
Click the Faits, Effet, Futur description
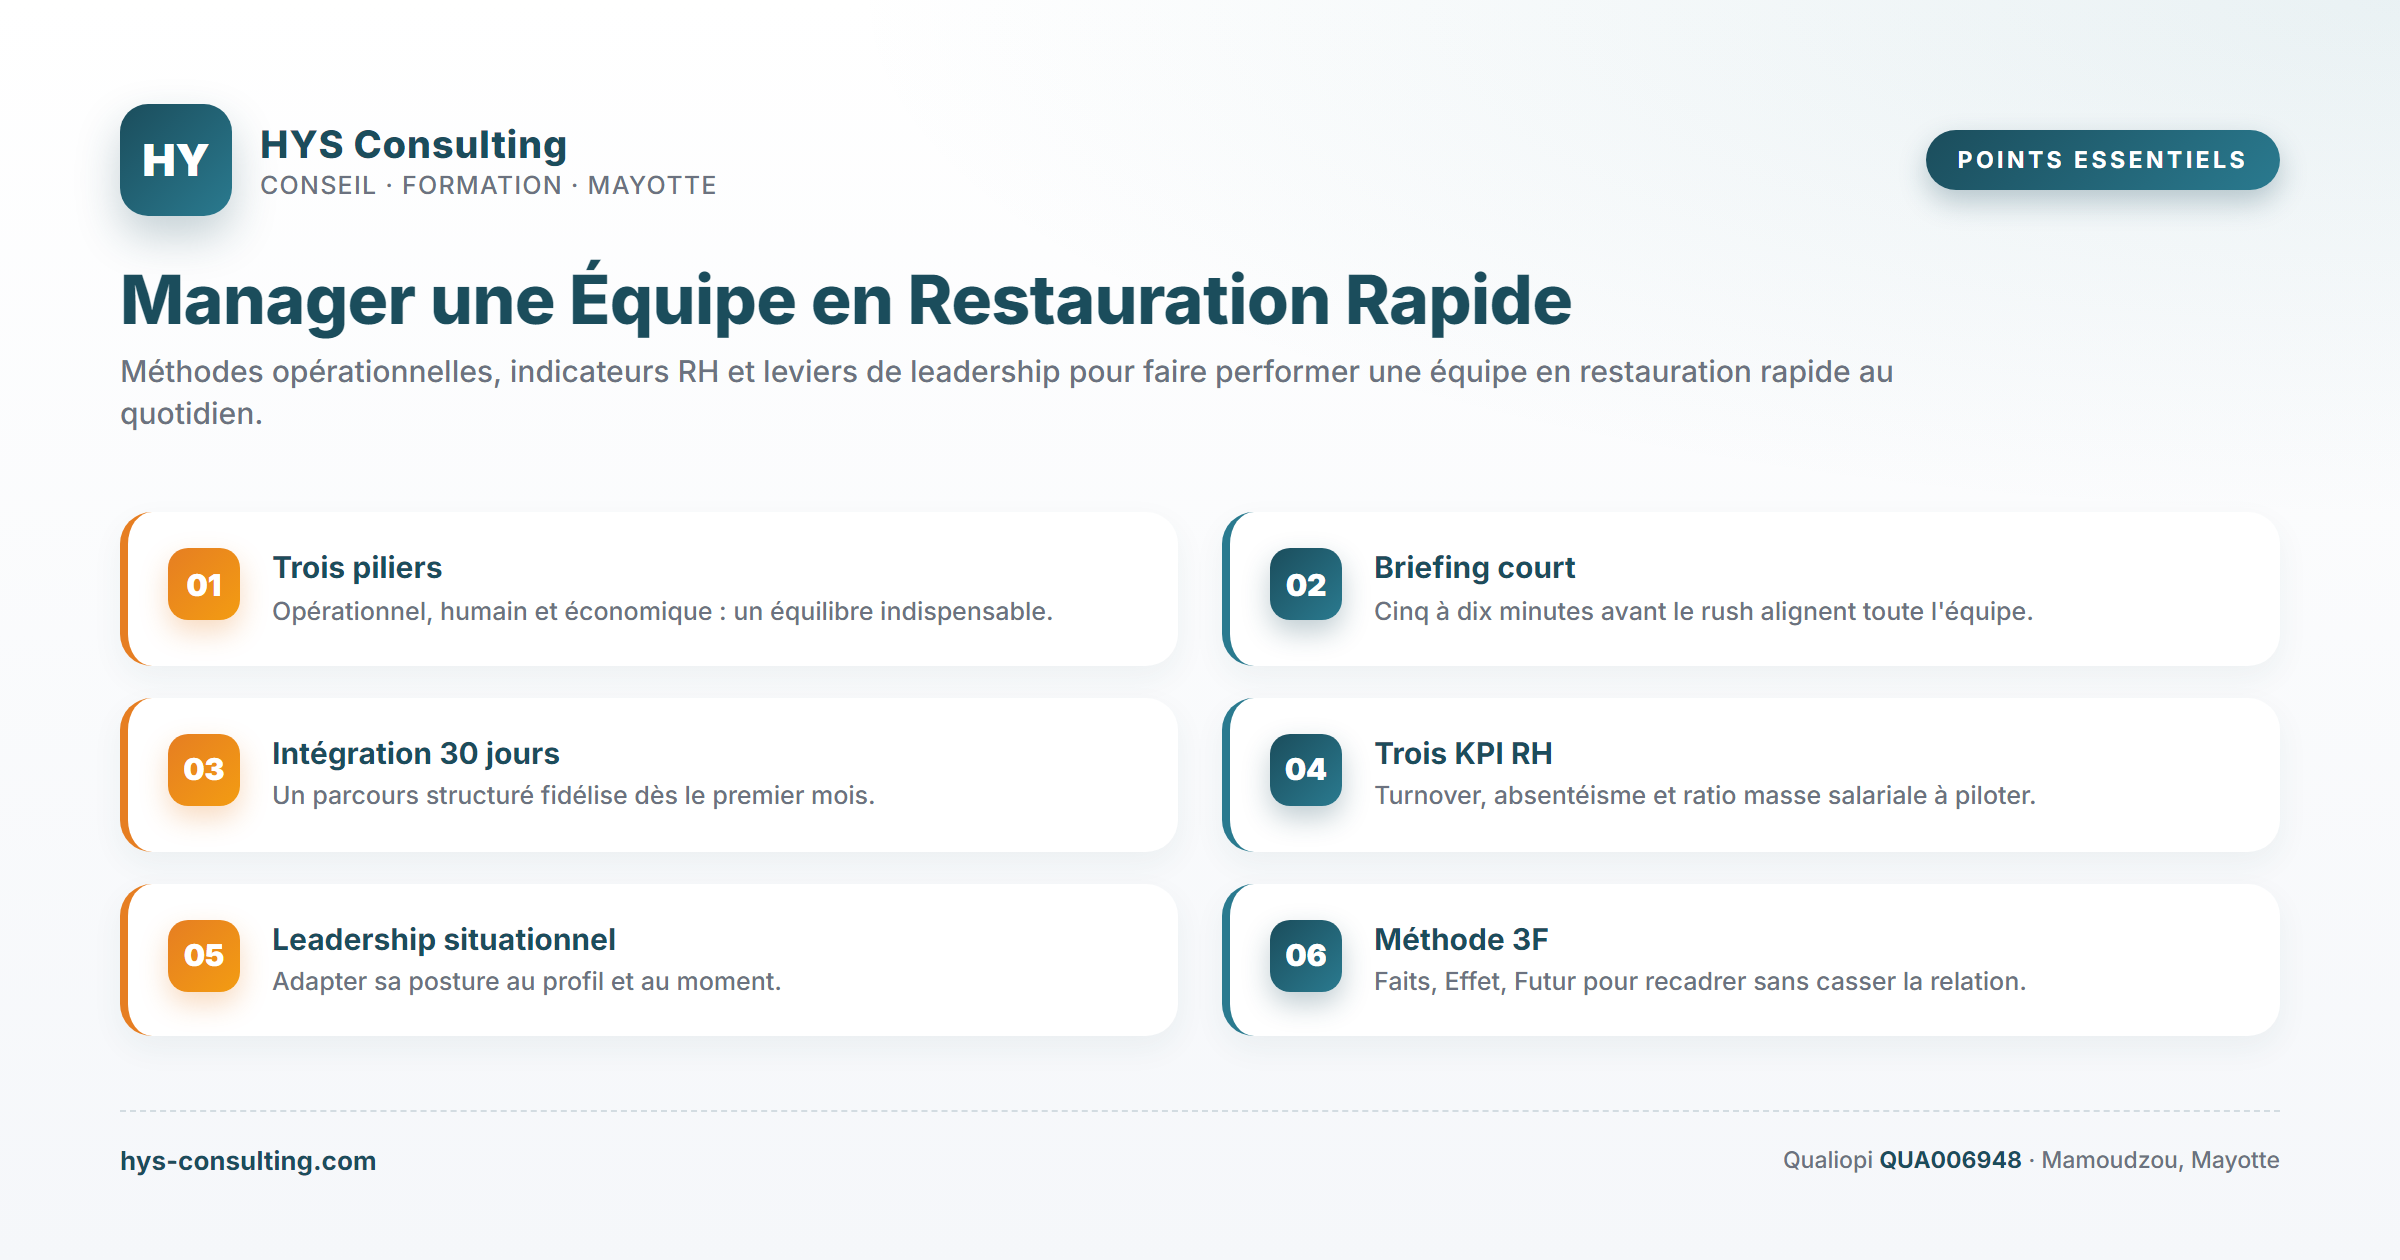1700,981
